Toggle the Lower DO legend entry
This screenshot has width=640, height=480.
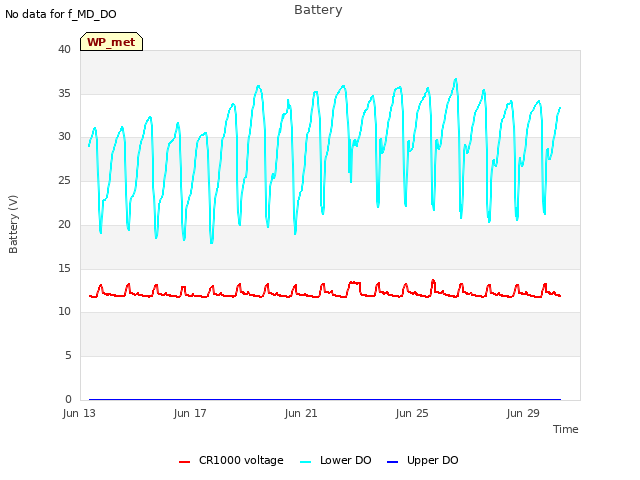[336, 460]
